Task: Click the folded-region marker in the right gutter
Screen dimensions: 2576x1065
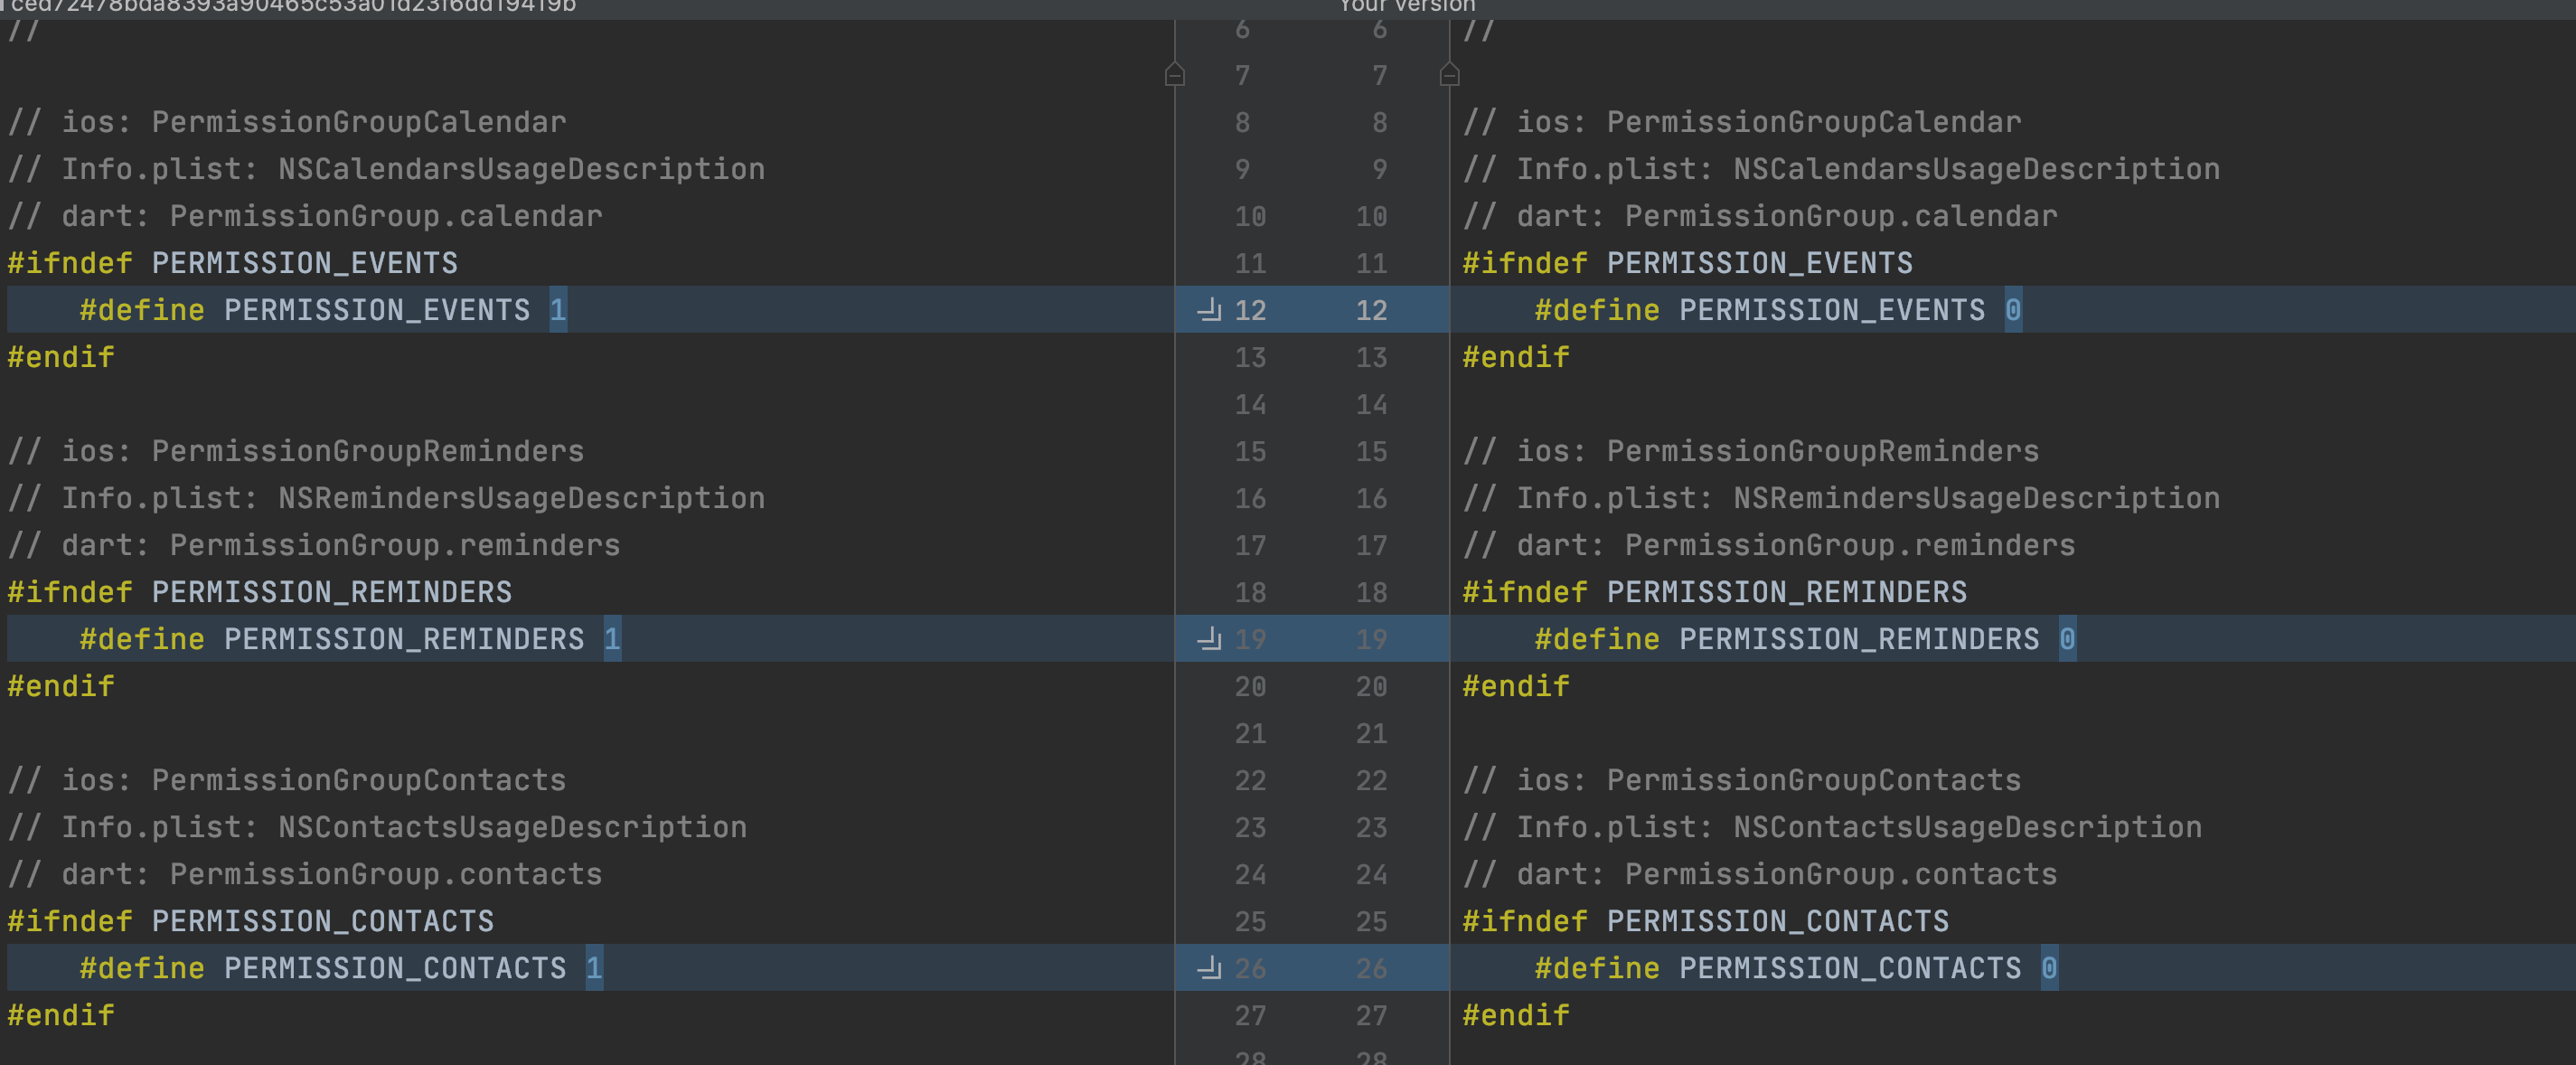Action: coord(1450,74)
